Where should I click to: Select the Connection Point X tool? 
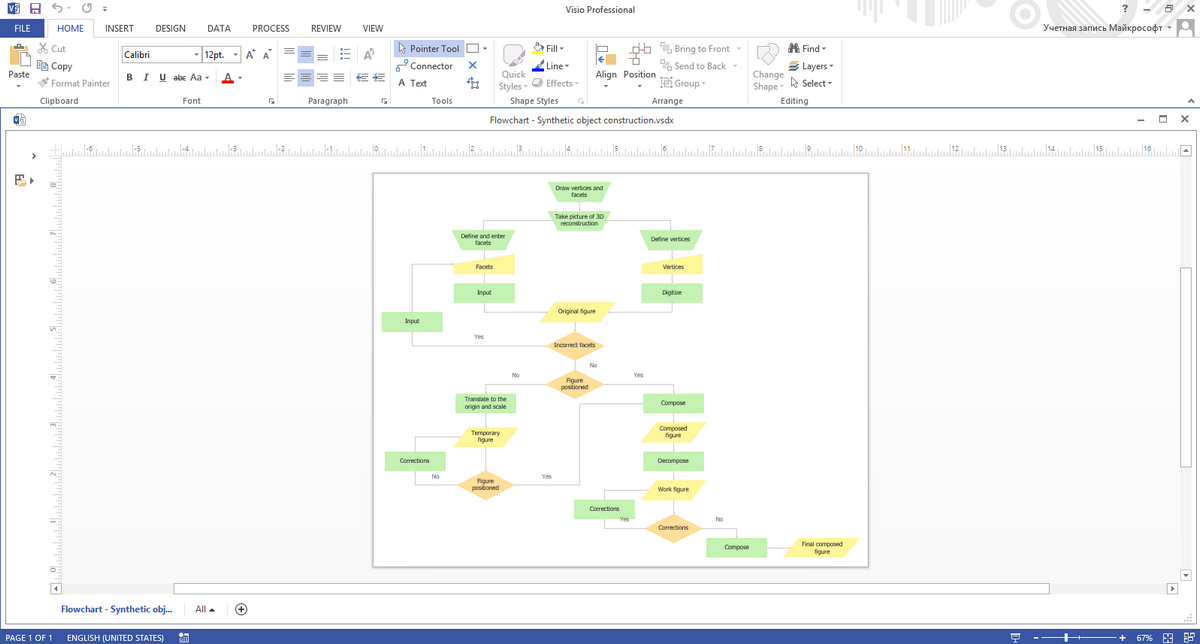[473, 66]
